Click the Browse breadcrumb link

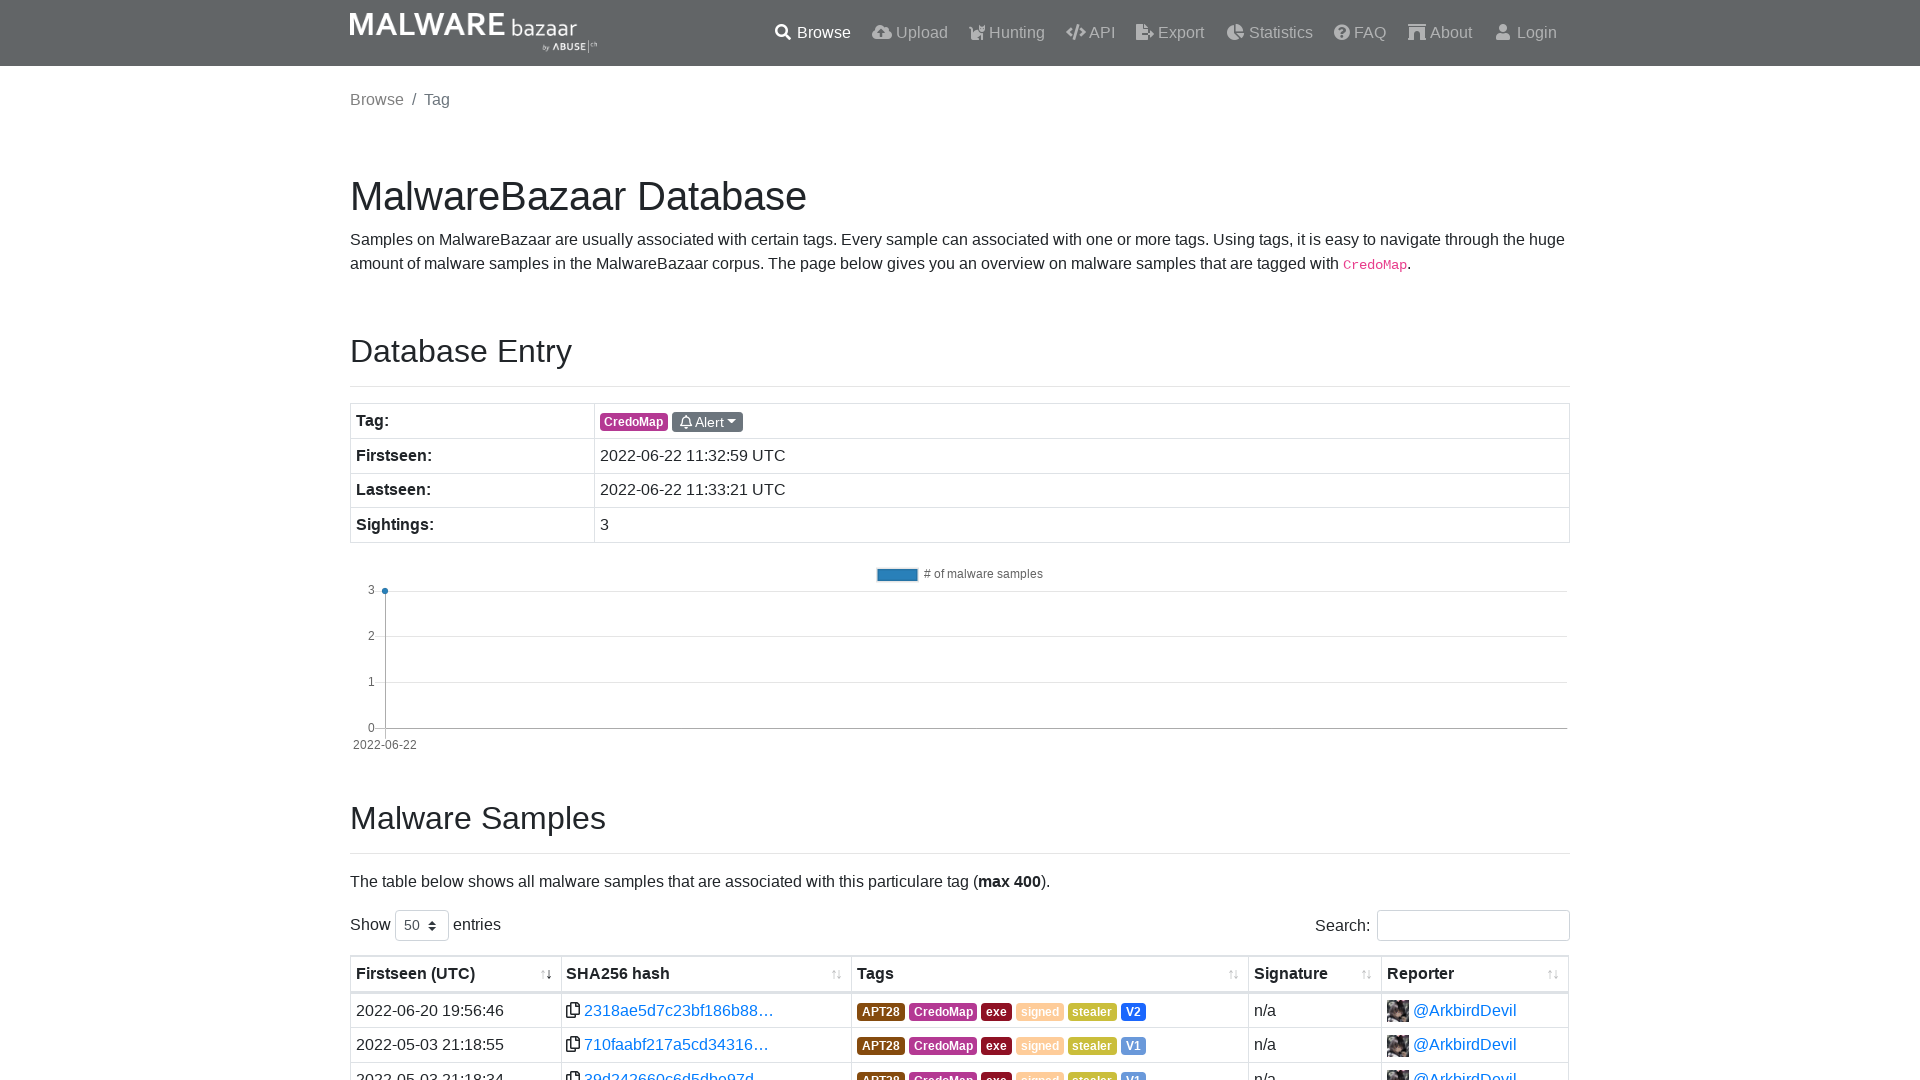(376, 99)
